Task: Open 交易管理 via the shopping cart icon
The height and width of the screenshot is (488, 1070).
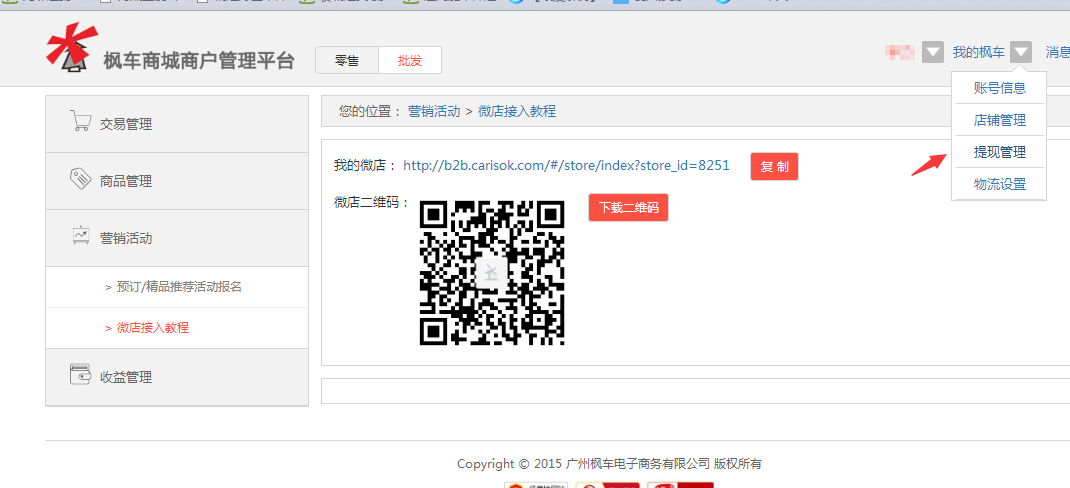Action: (x=81, y=121)
